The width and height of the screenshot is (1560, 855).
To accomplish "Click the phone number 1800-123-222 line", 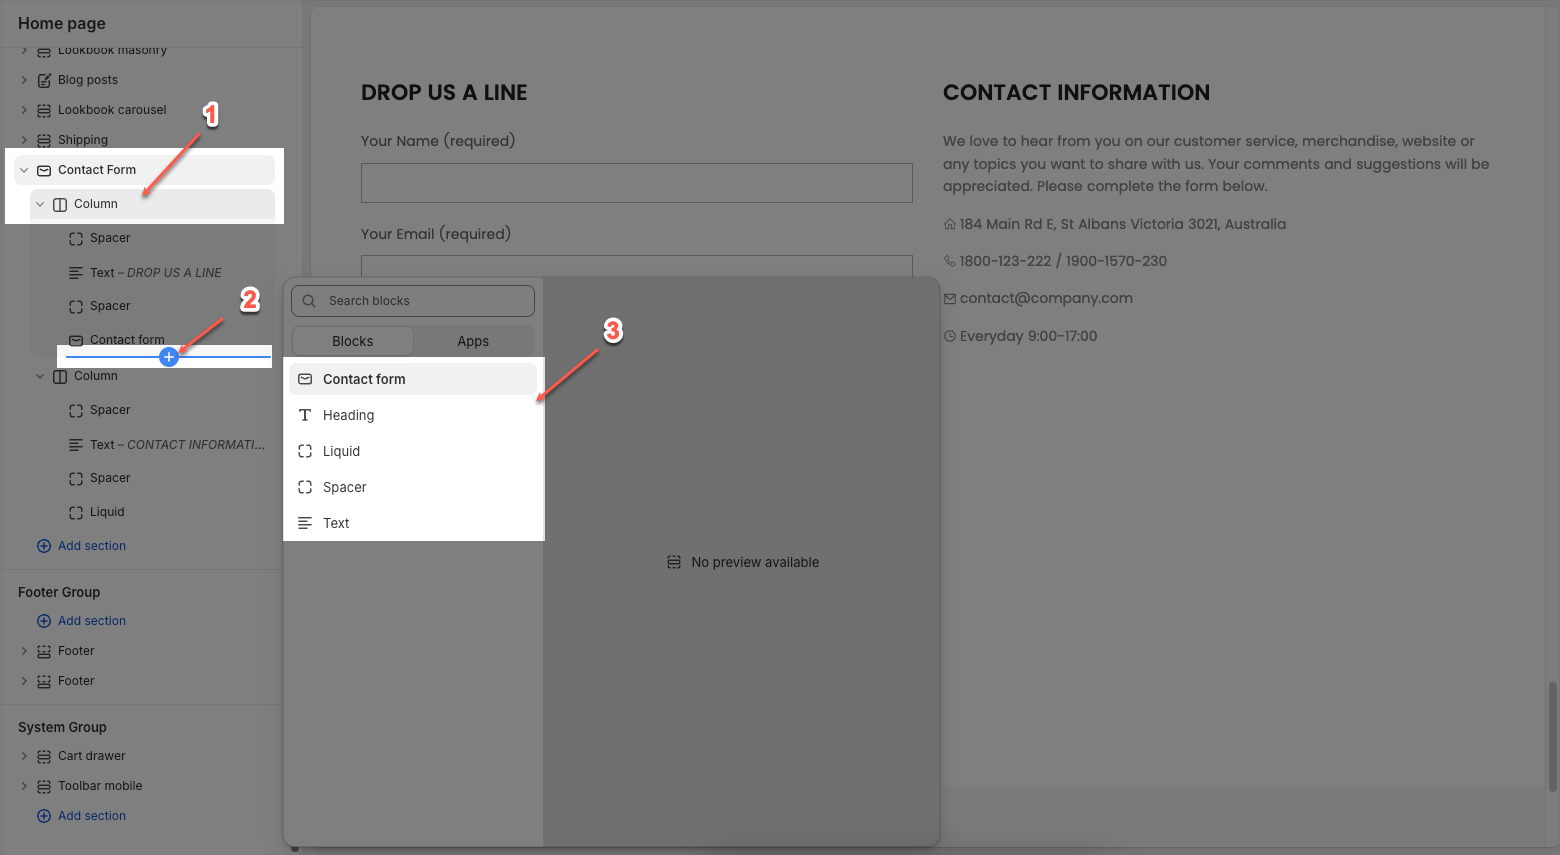I will point(1063,261).
